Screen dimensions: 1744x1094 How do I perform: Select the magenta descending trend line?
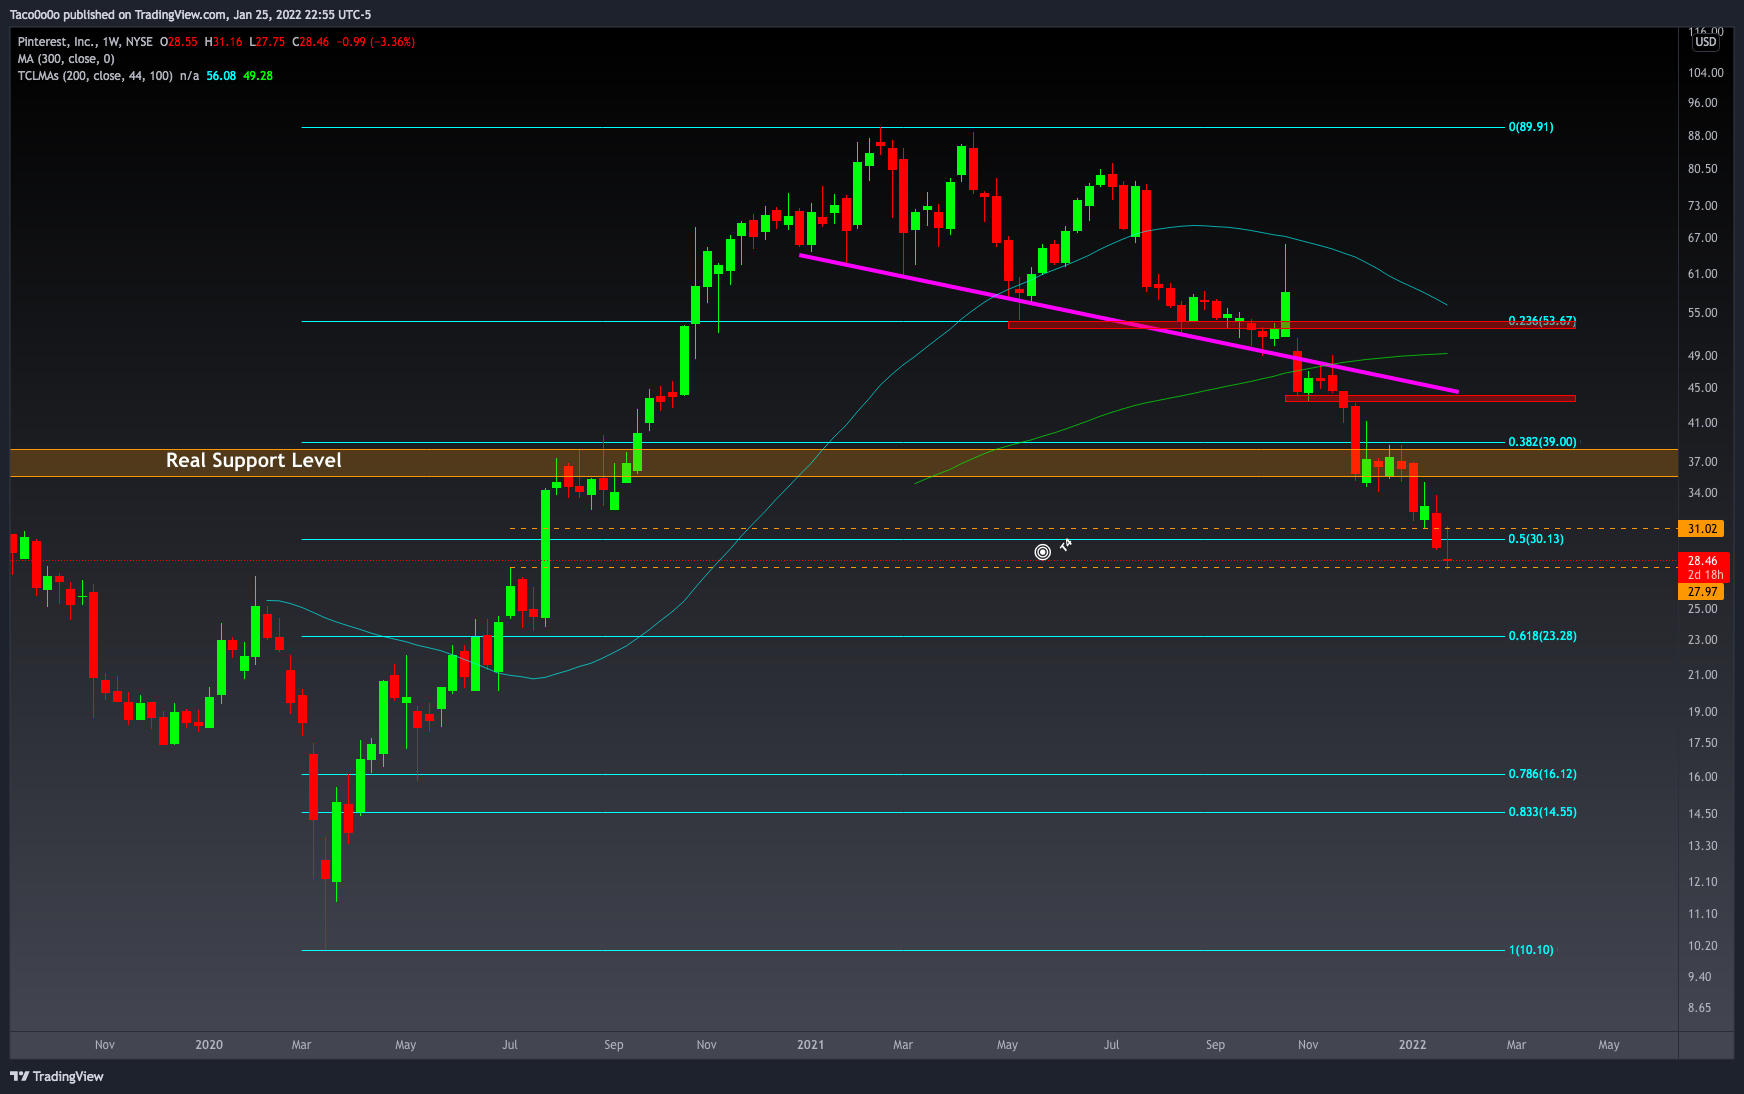pyautogui.click(x=1129, y=323)
